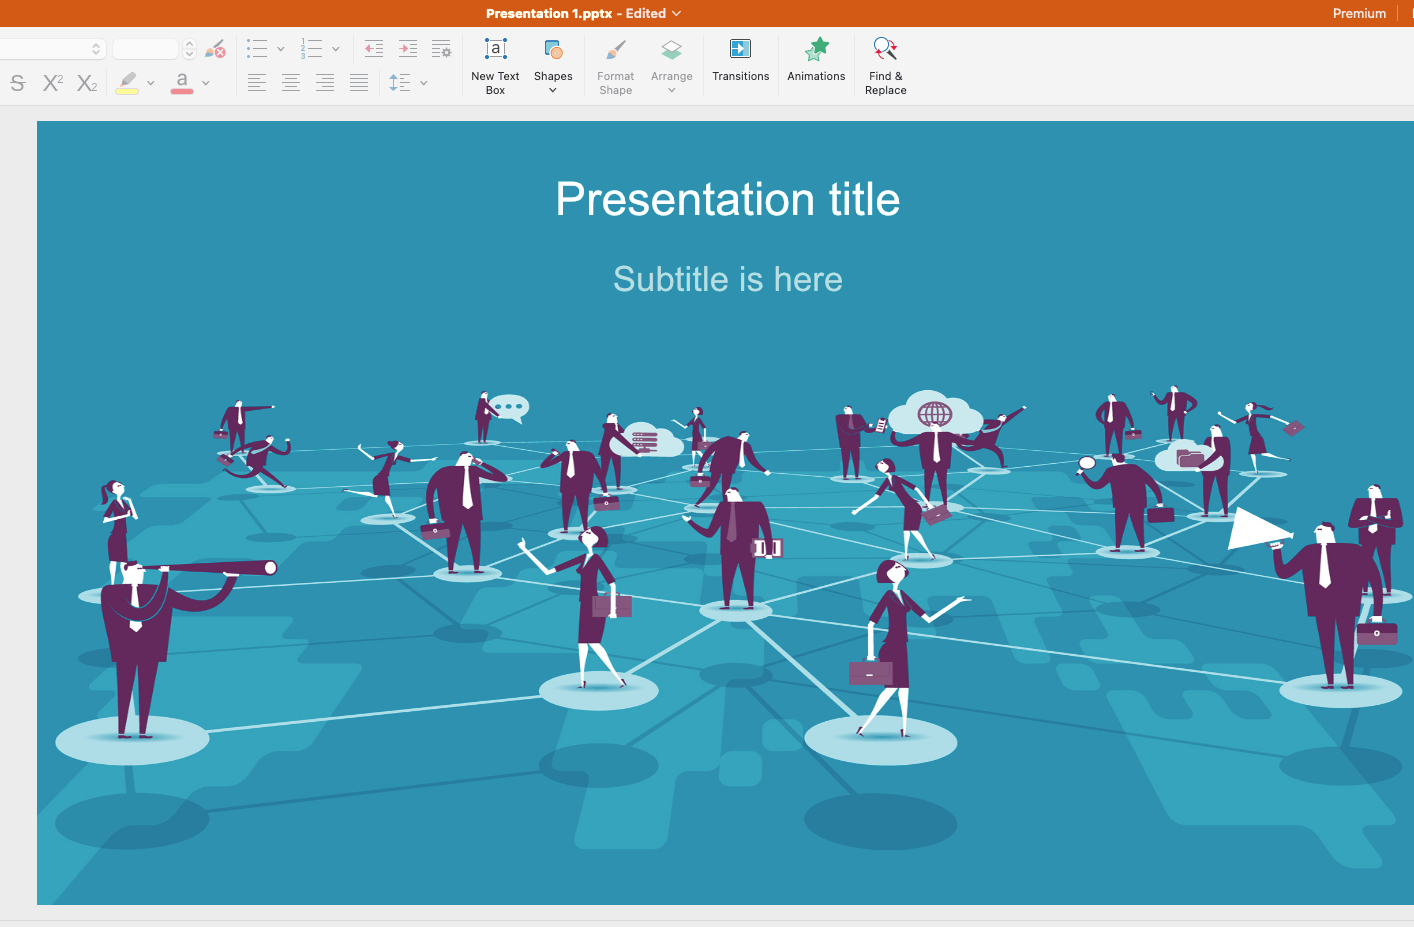Open Find & Replace
1414x927 pixels.
click(885, 63)
